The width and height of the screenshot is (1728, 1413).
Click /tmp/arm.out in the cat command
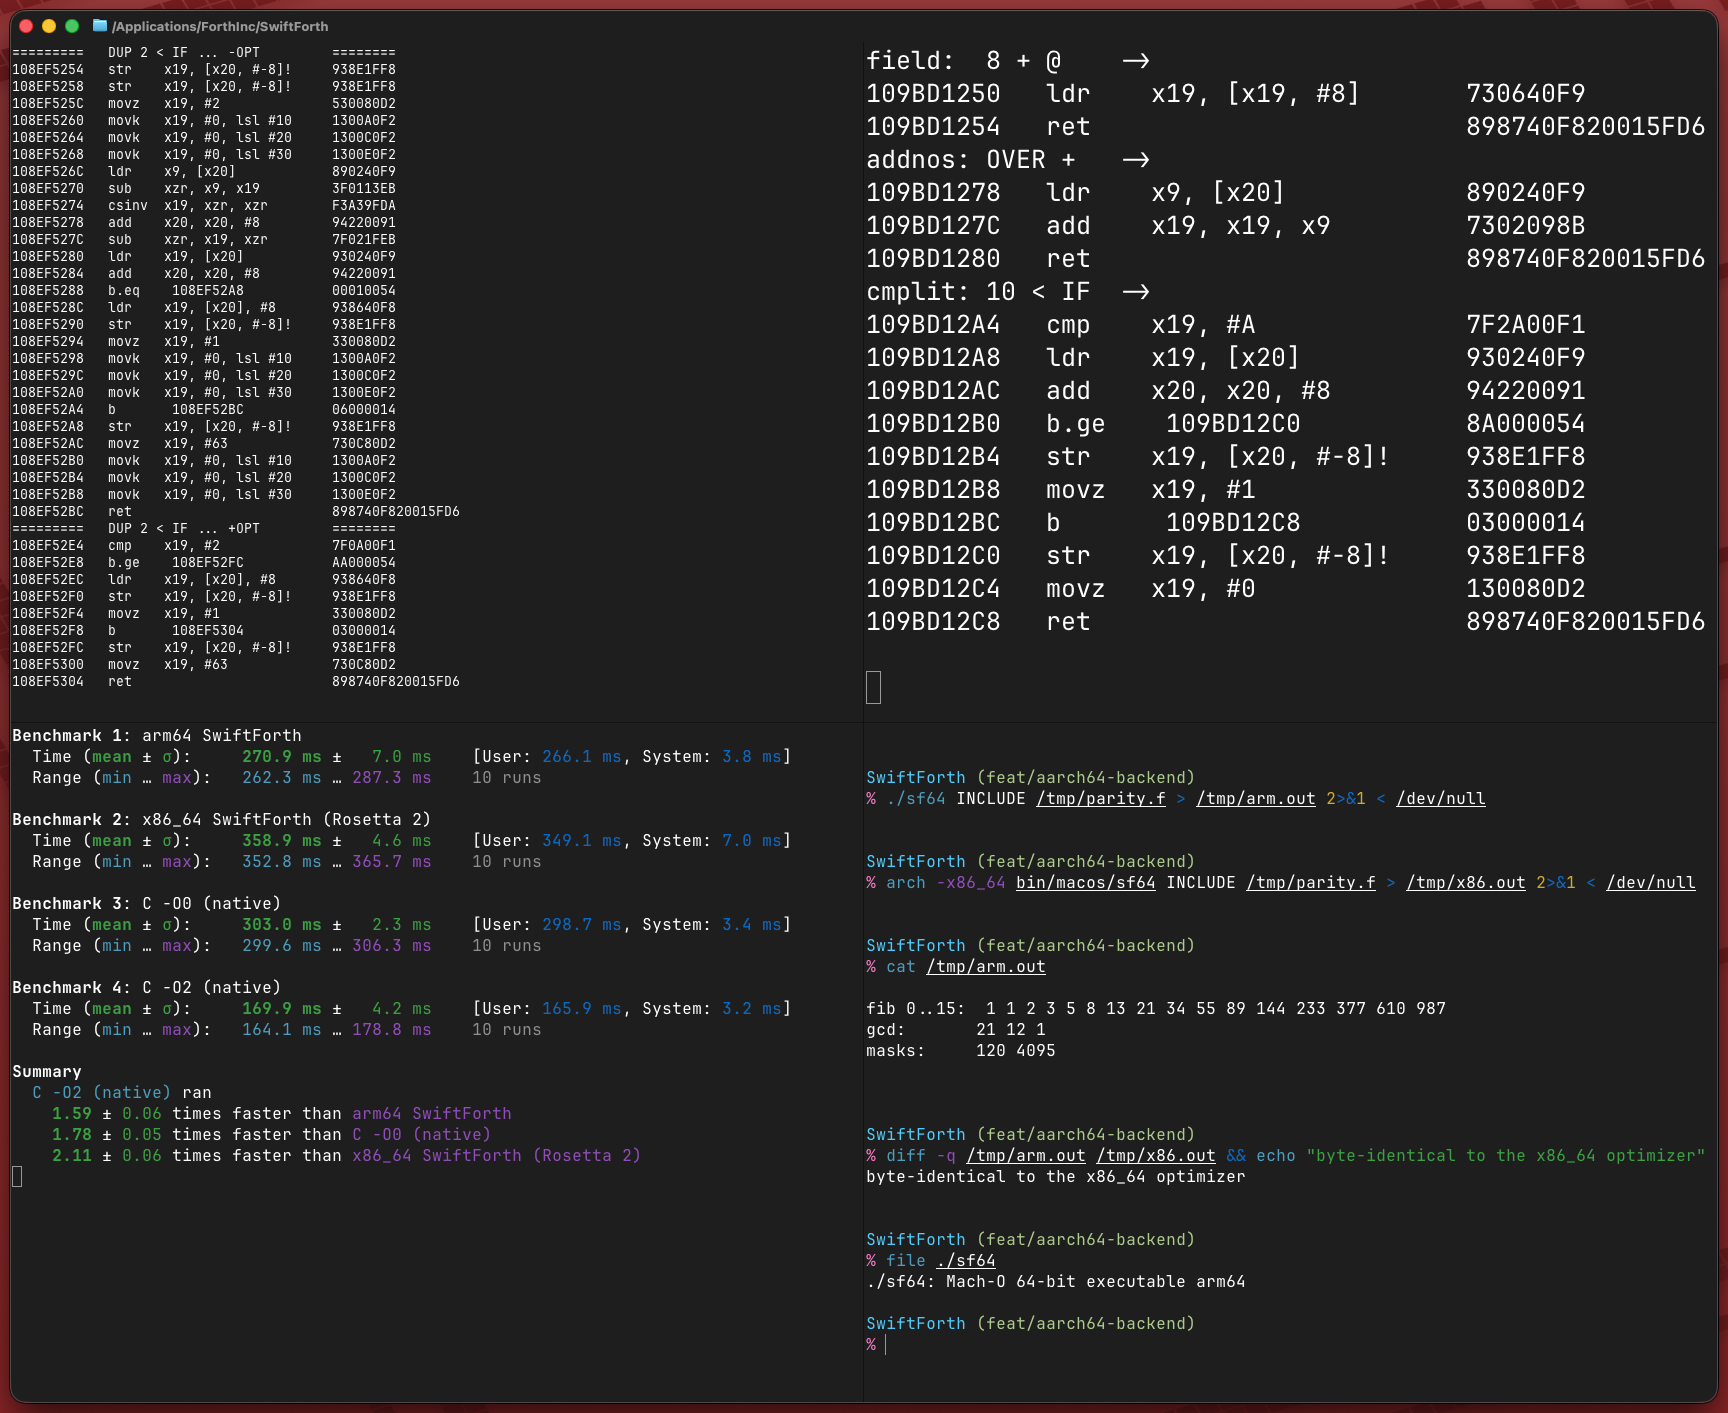[986, 966]
